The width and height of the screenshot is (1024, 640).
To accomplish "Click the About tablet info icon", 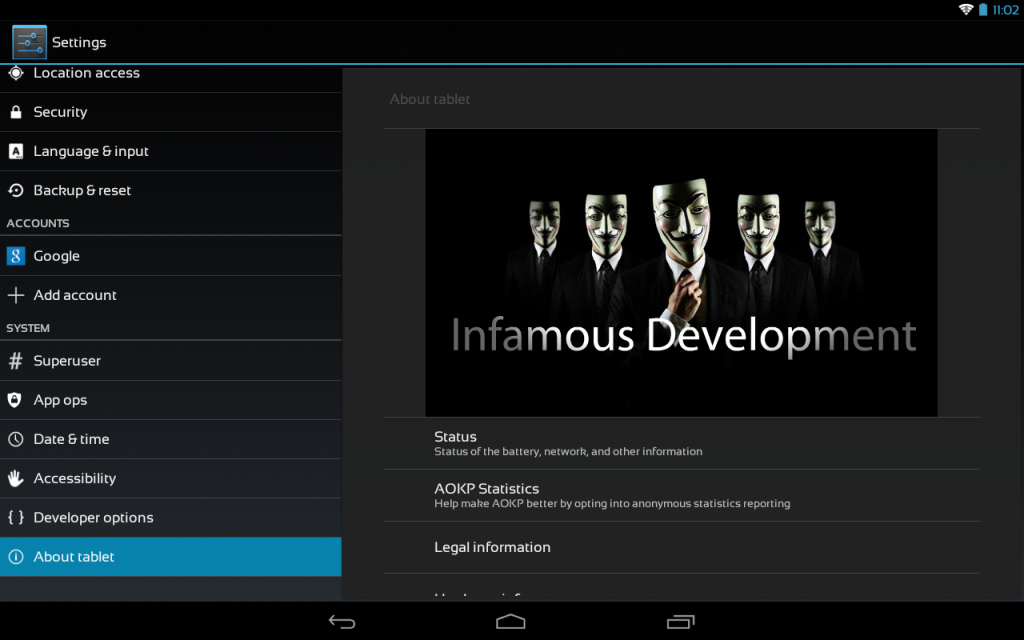I will [16, 556].
